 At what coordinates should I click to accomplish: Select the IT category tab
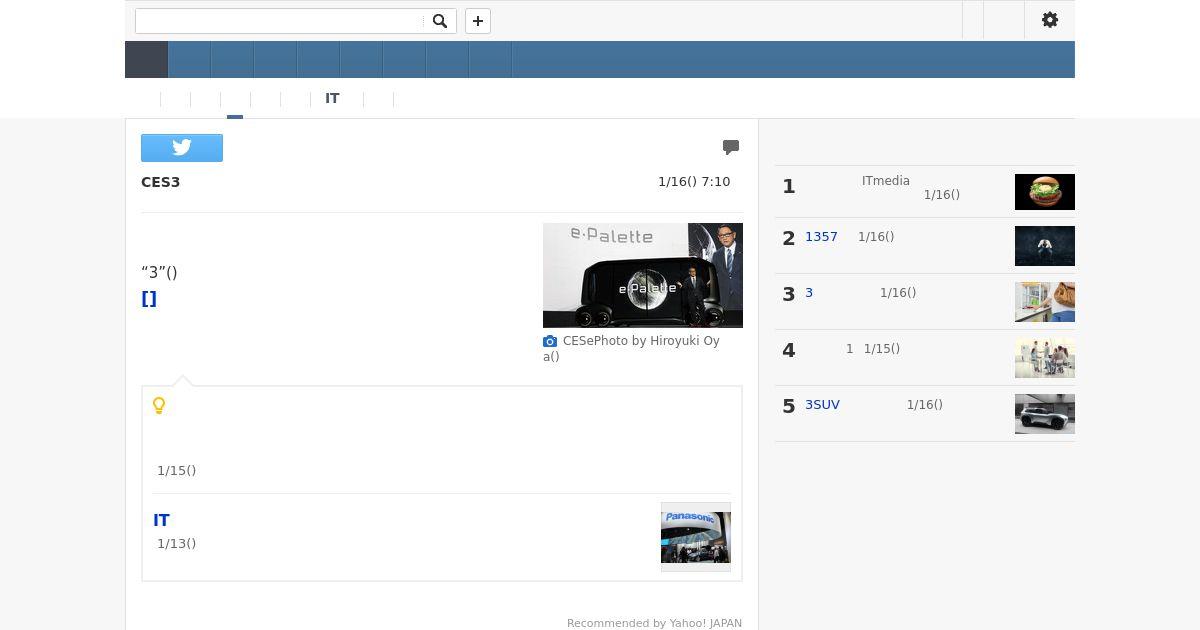click(x=332, y=99)
